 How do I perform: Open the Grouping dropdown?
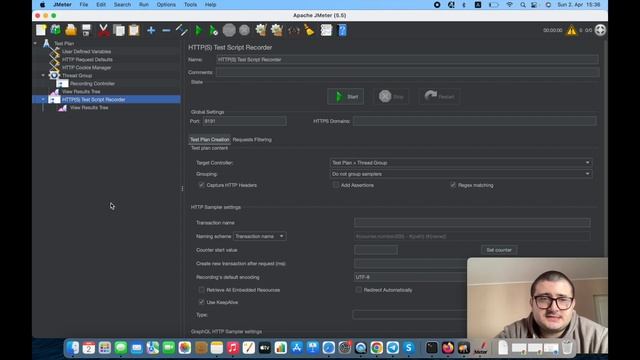(x=460, y=174)
